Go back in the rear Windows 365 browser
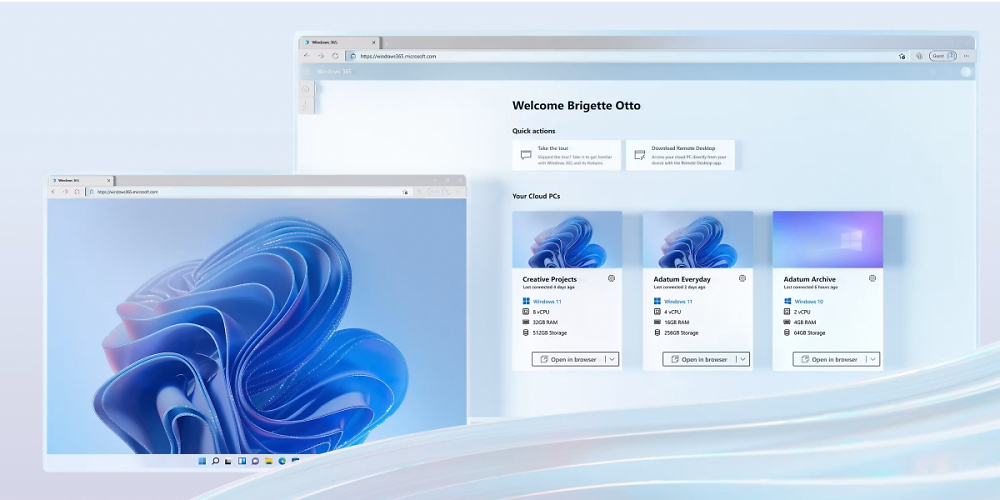Image resolution: width=1000 pixels, height=500 pixels. click(307, 56)
